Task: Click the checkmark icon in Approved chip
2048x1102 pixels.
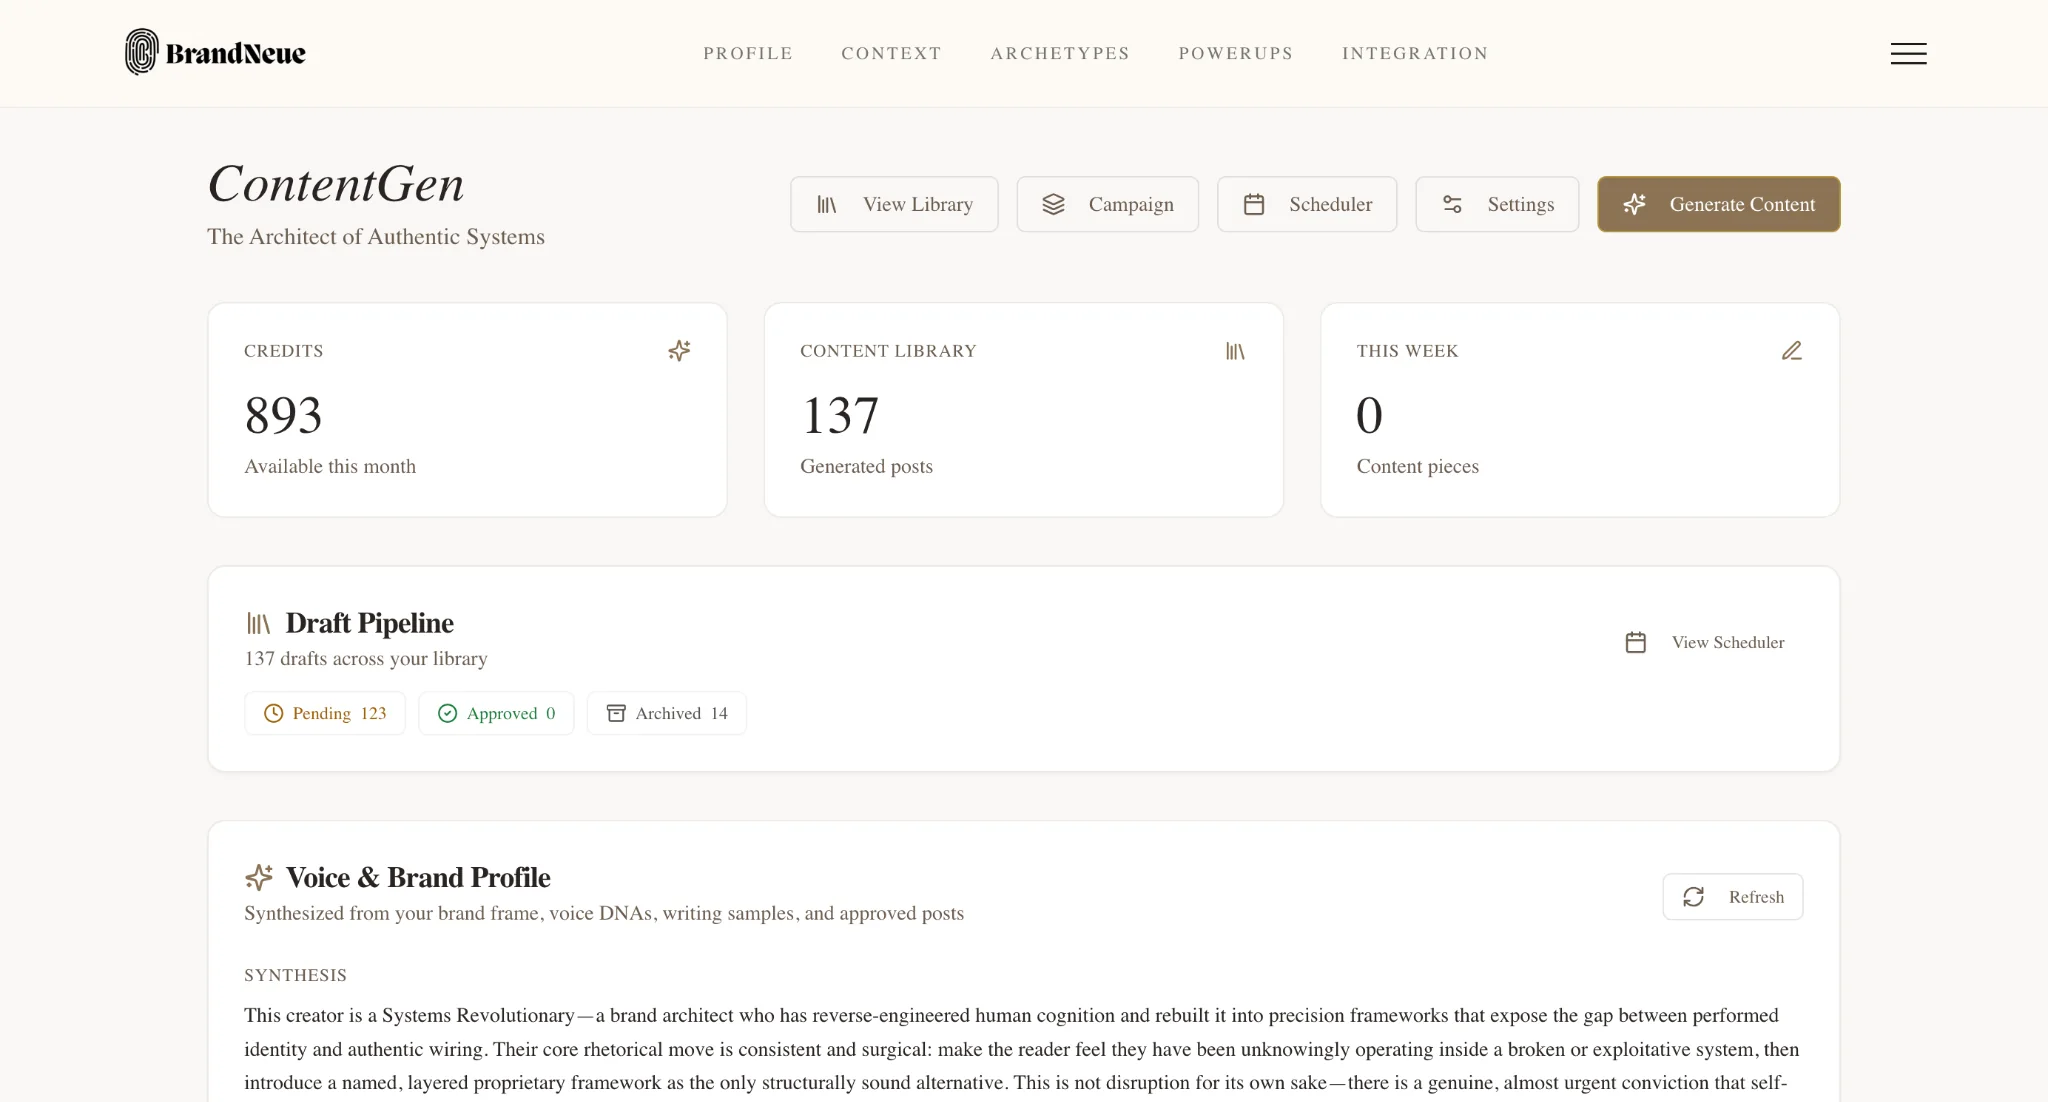Action: 447,713
